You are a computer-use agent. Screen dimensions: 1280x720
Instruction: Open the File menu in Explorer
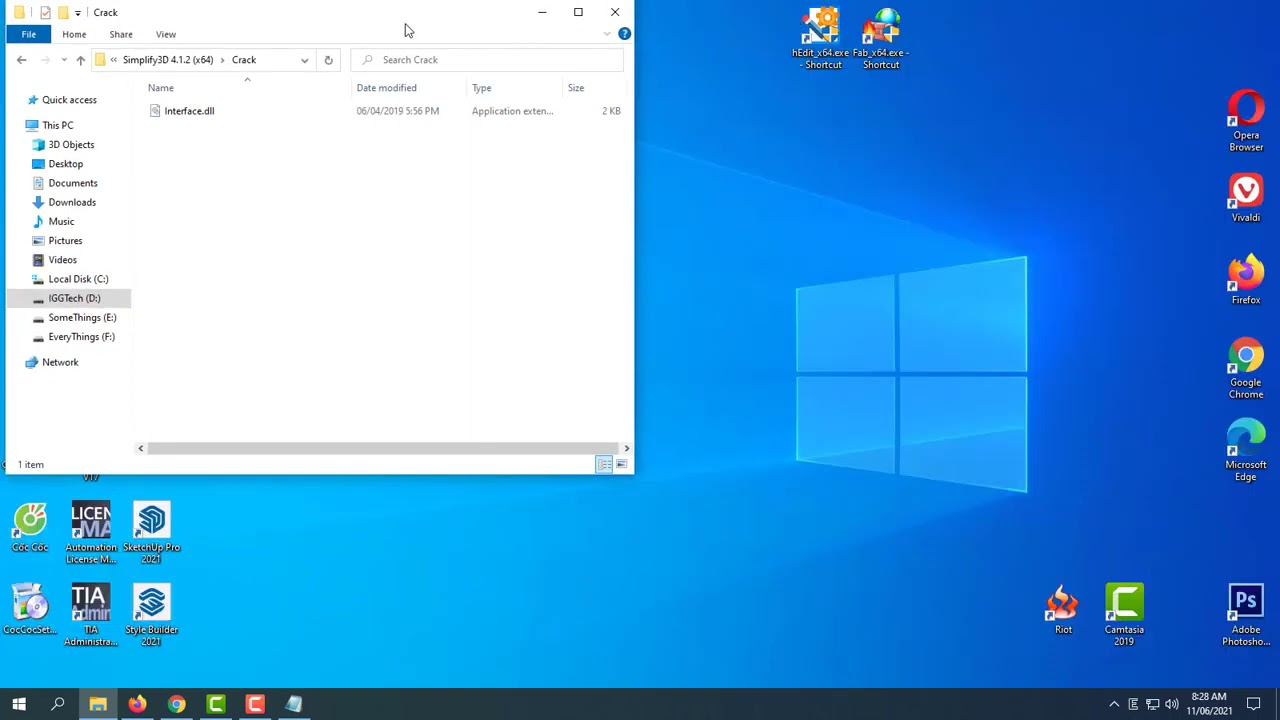[x=29, y=34]
